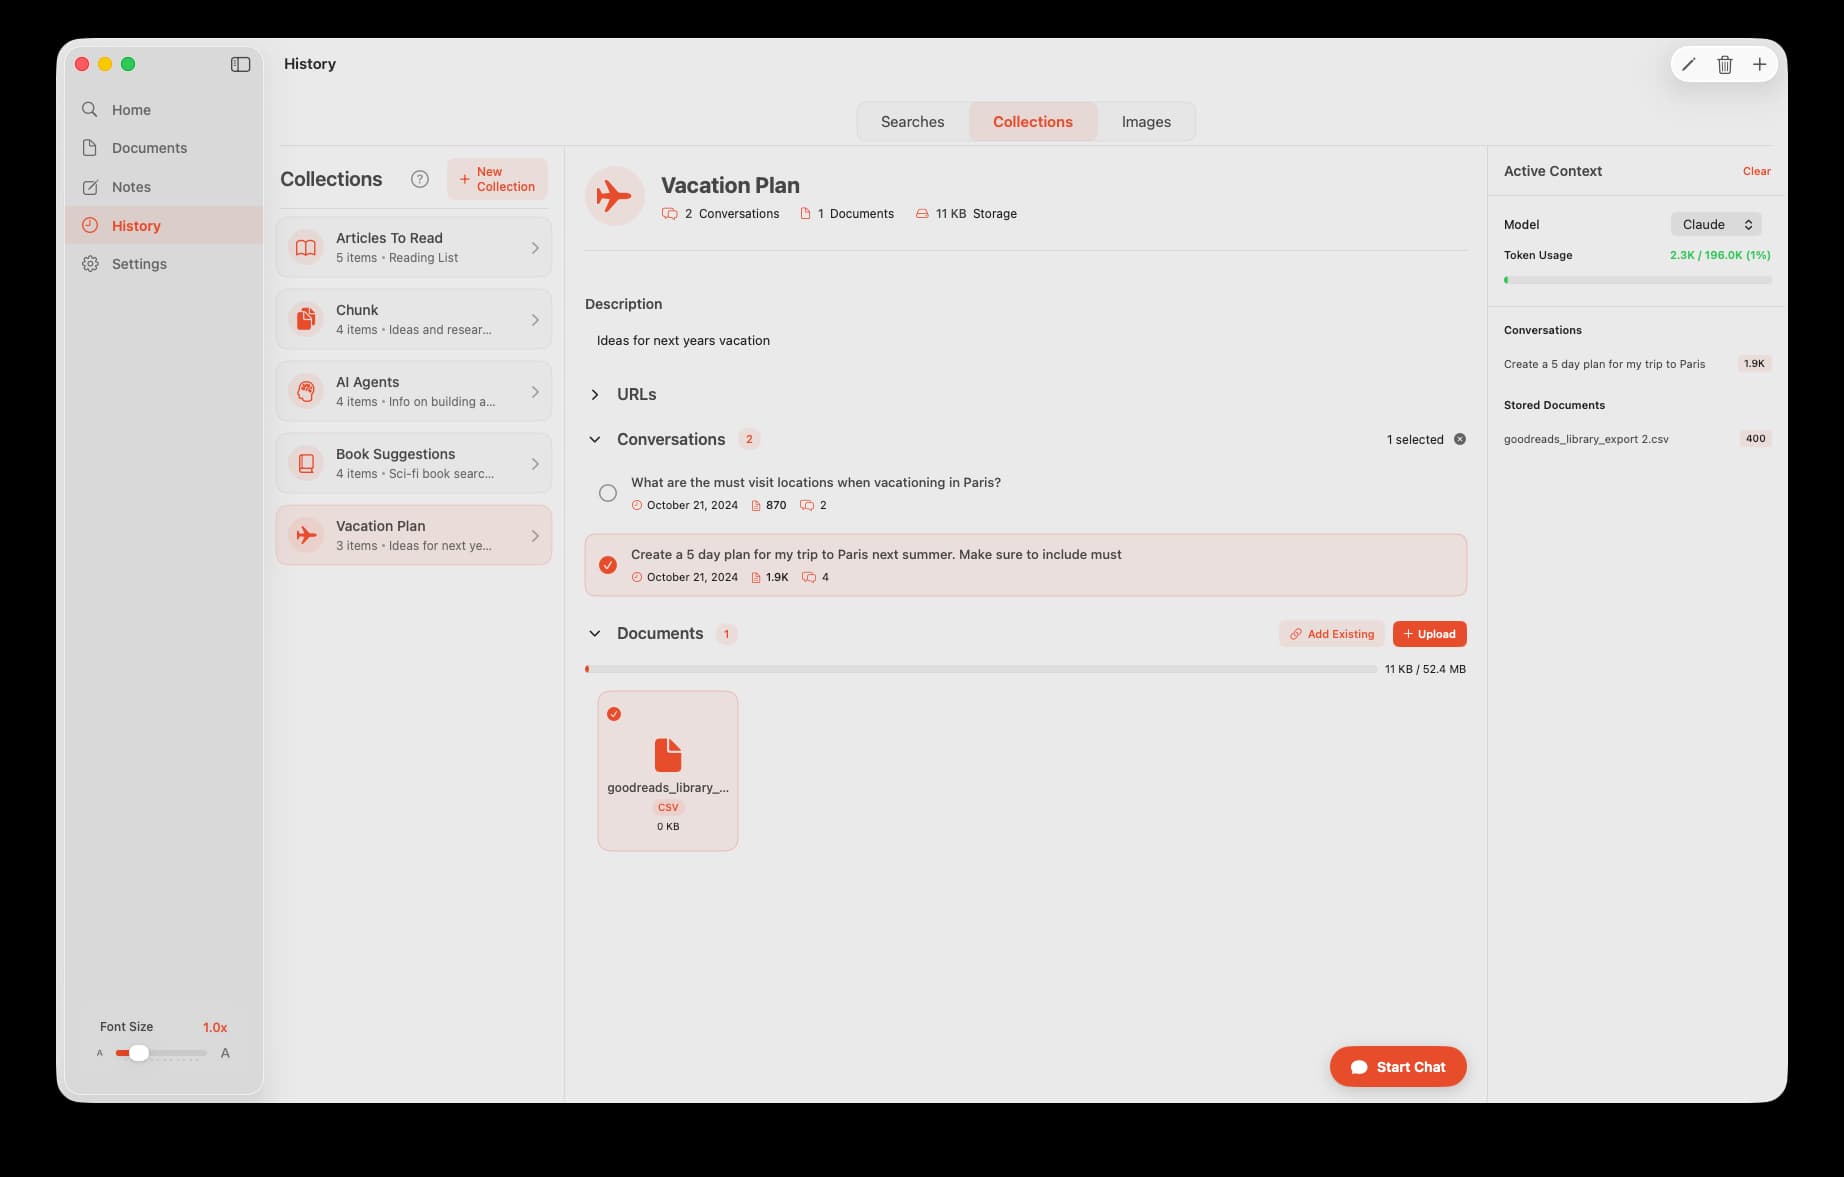Image resolution: width=1844 pixels, height=1177 pixels.
Task: Open the Model dropdown showing Claude
Action: 1715,224
